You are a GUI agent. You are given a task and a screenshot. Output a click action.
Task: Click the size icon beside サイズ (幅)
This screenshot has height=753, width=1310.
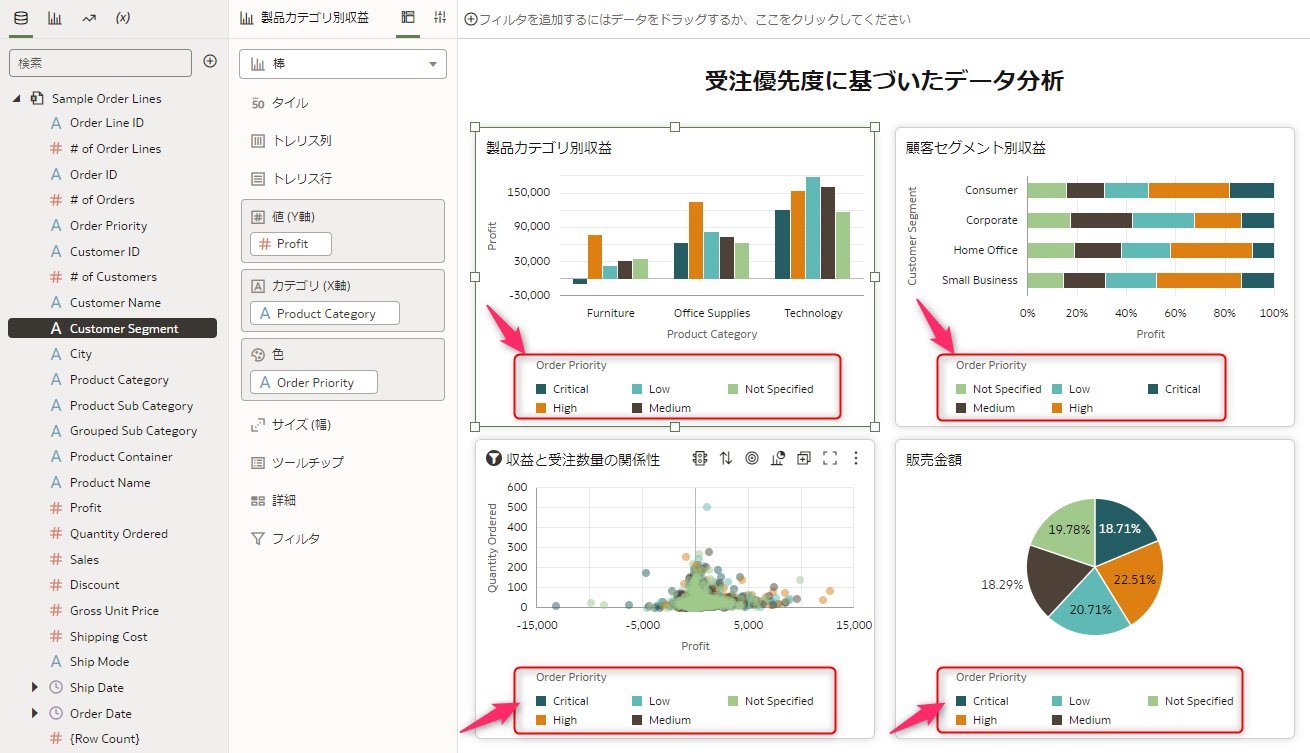pyautogui.click(x=257, y=425)
